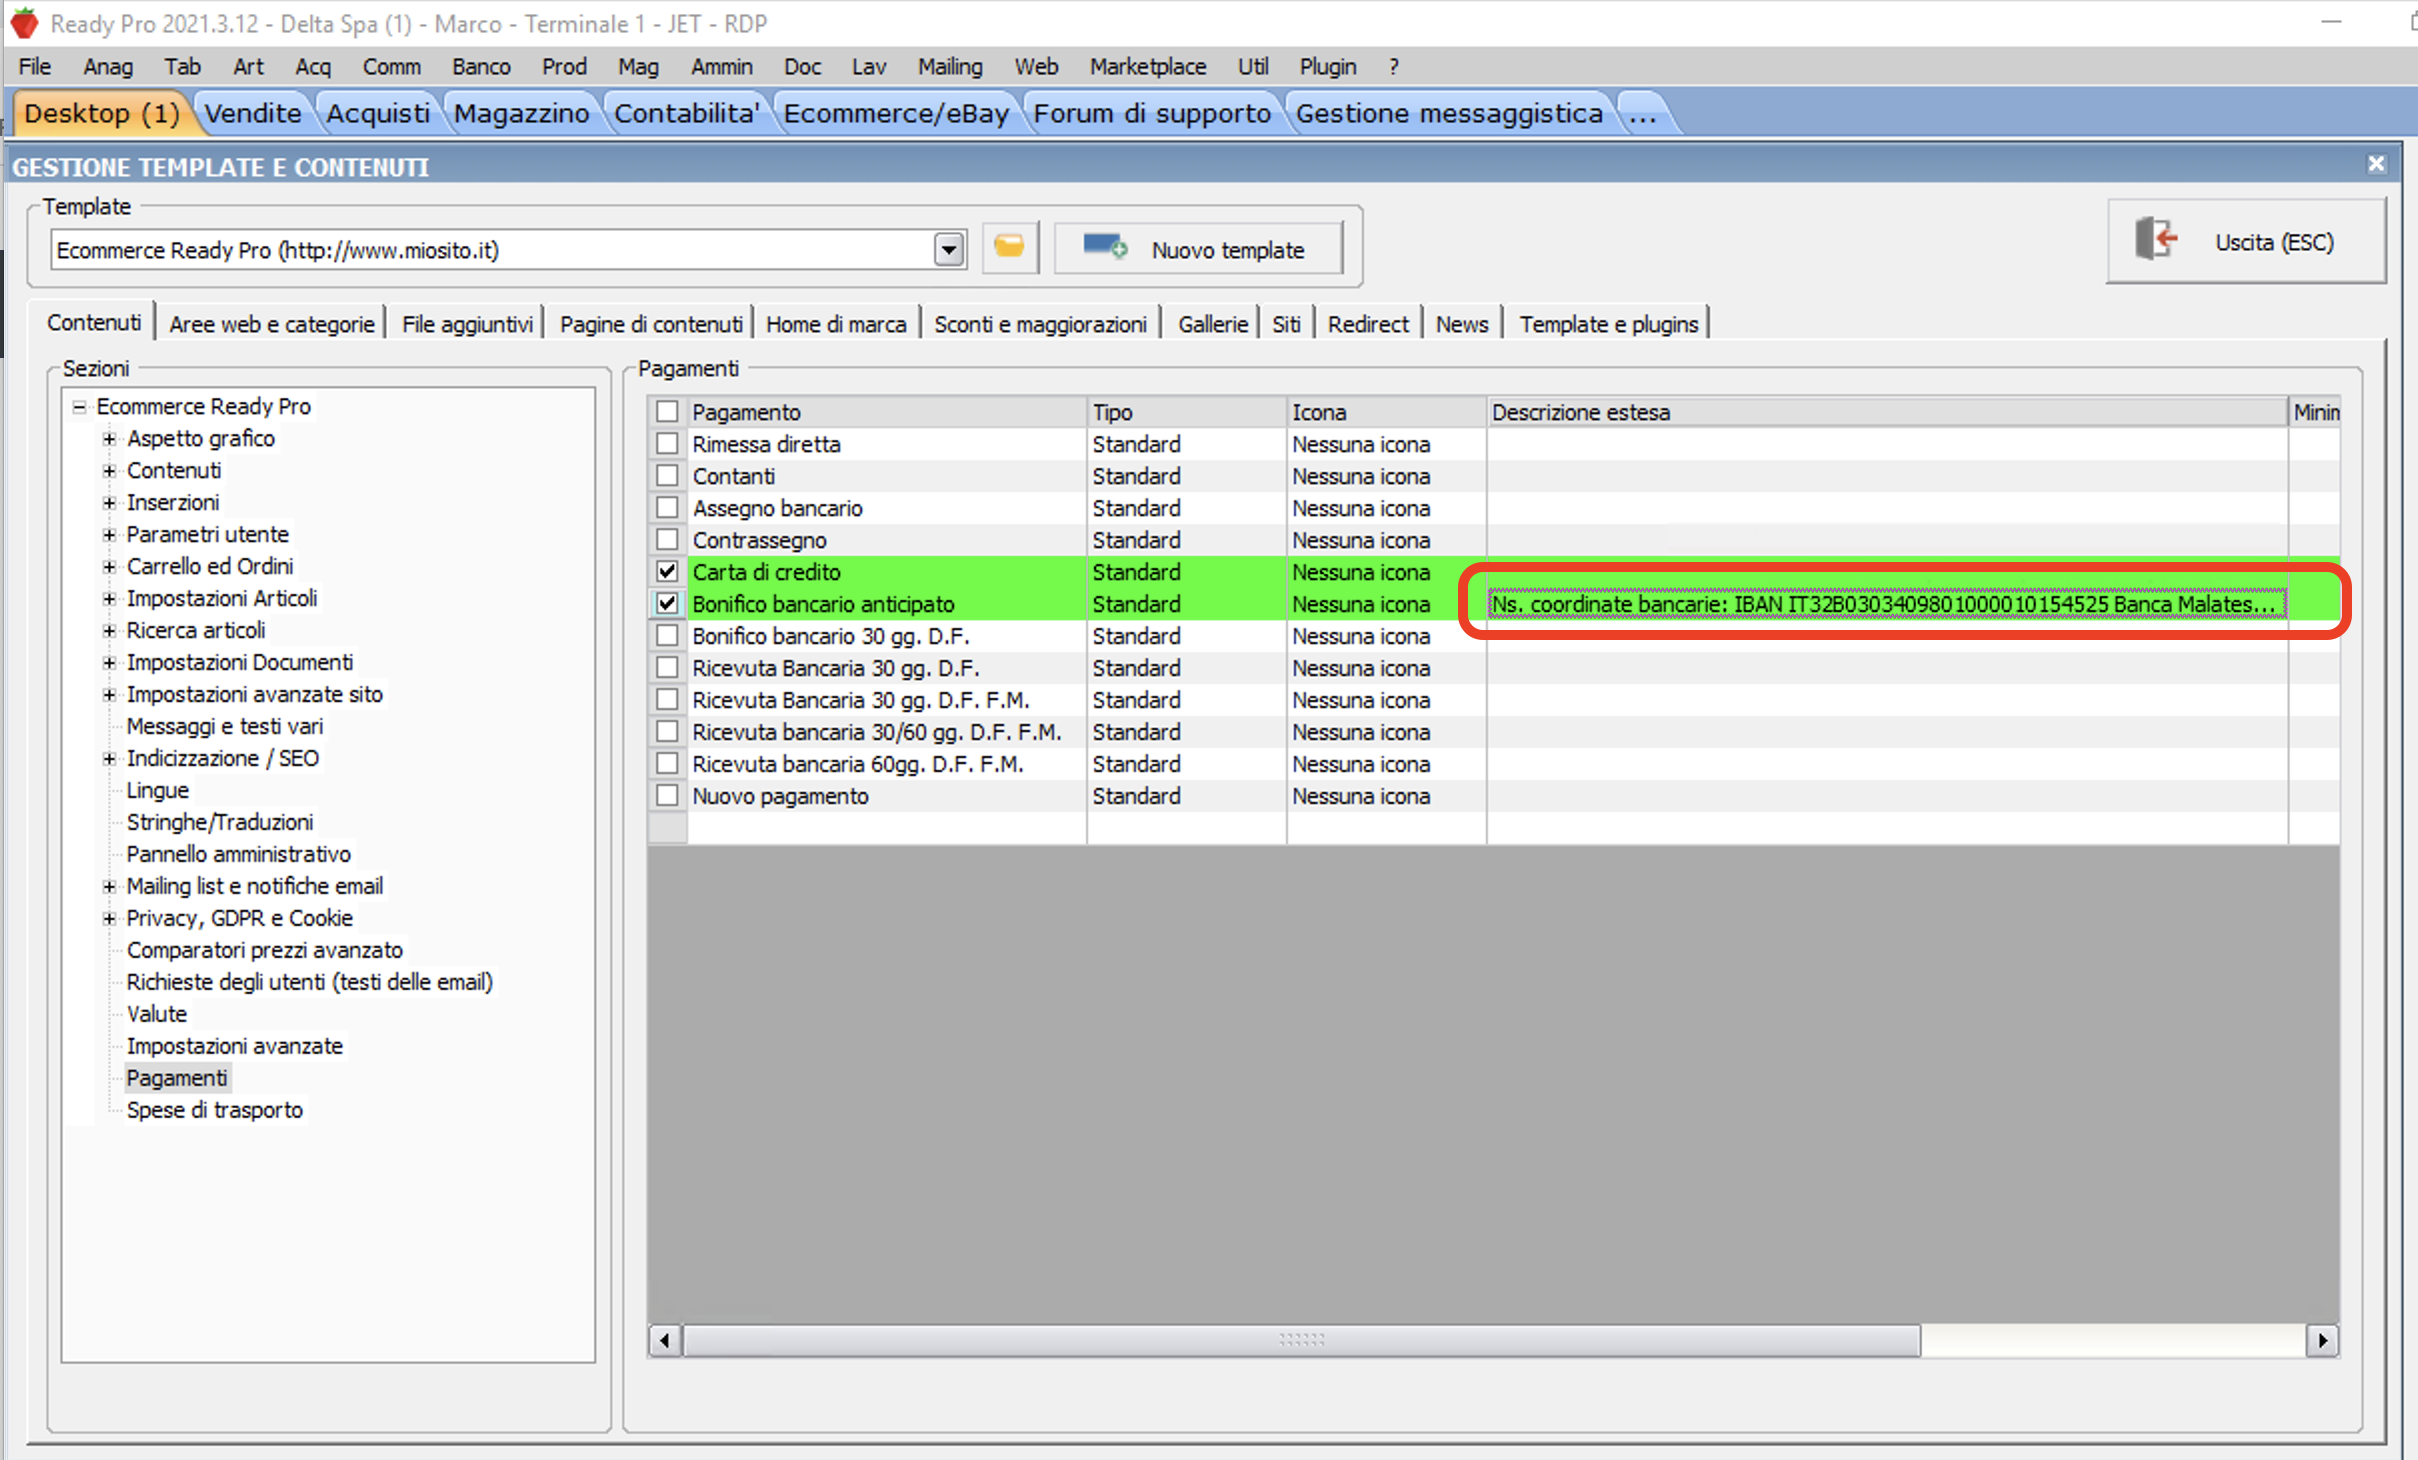Check the Rimessa diretta payment checkbox
The image size is (2418, 1460).
point(667,444)
